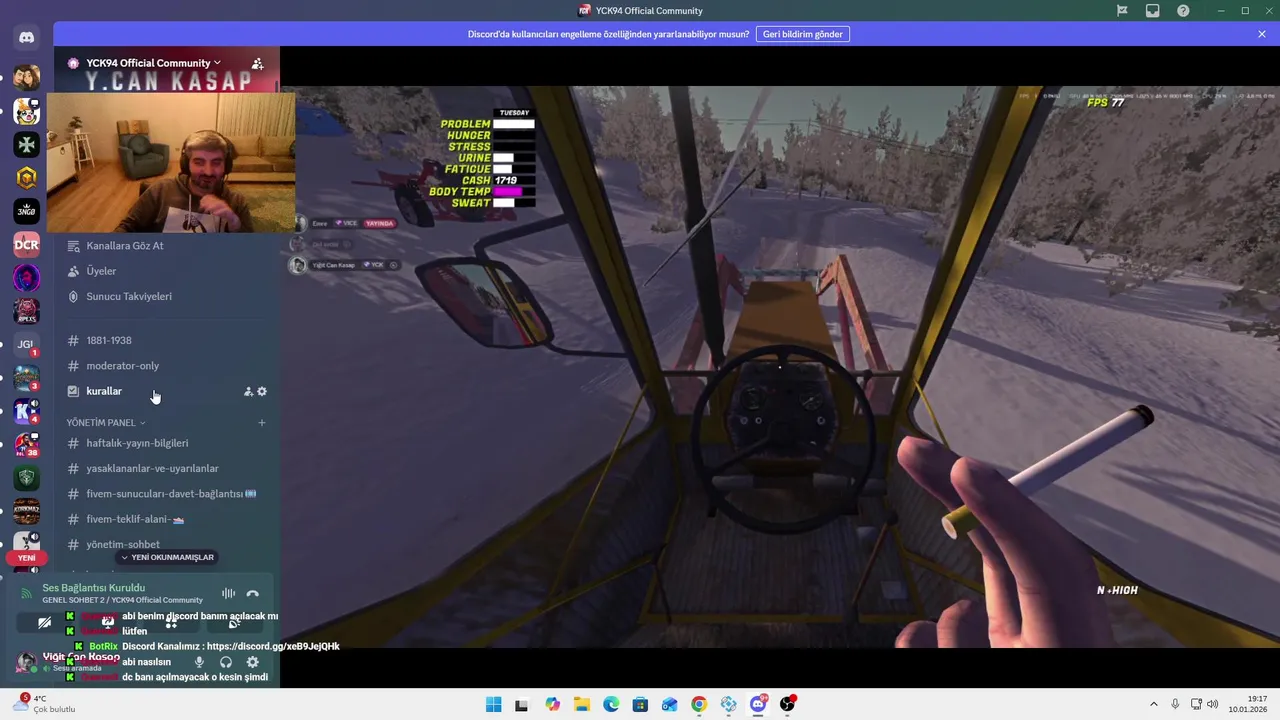This screenshot has width=1280, height=720.
Task: Open File Explorer from taskbar
Action: click(x=582, y=705)
